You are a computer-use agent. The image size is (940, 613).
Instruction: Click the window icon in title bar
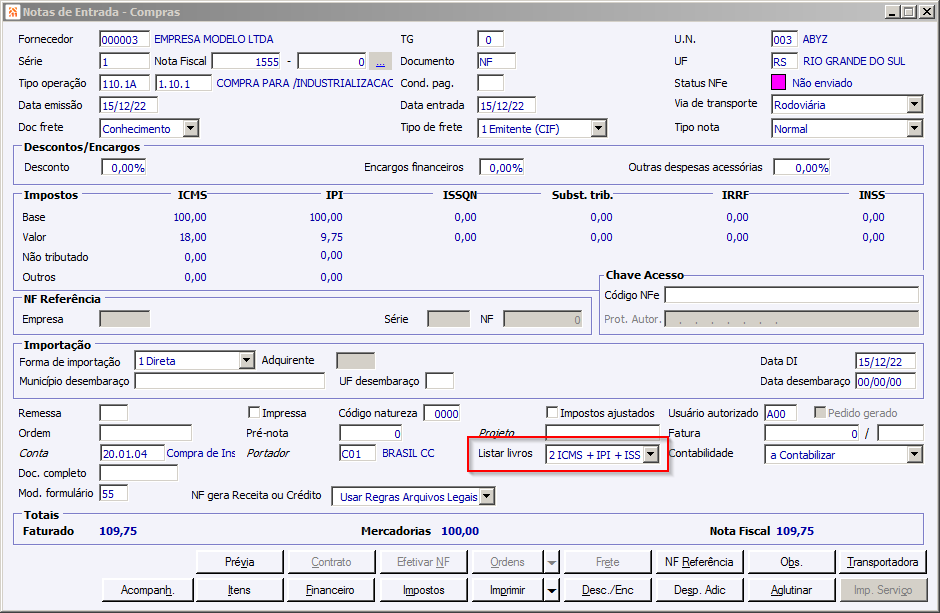click(11, 12)
